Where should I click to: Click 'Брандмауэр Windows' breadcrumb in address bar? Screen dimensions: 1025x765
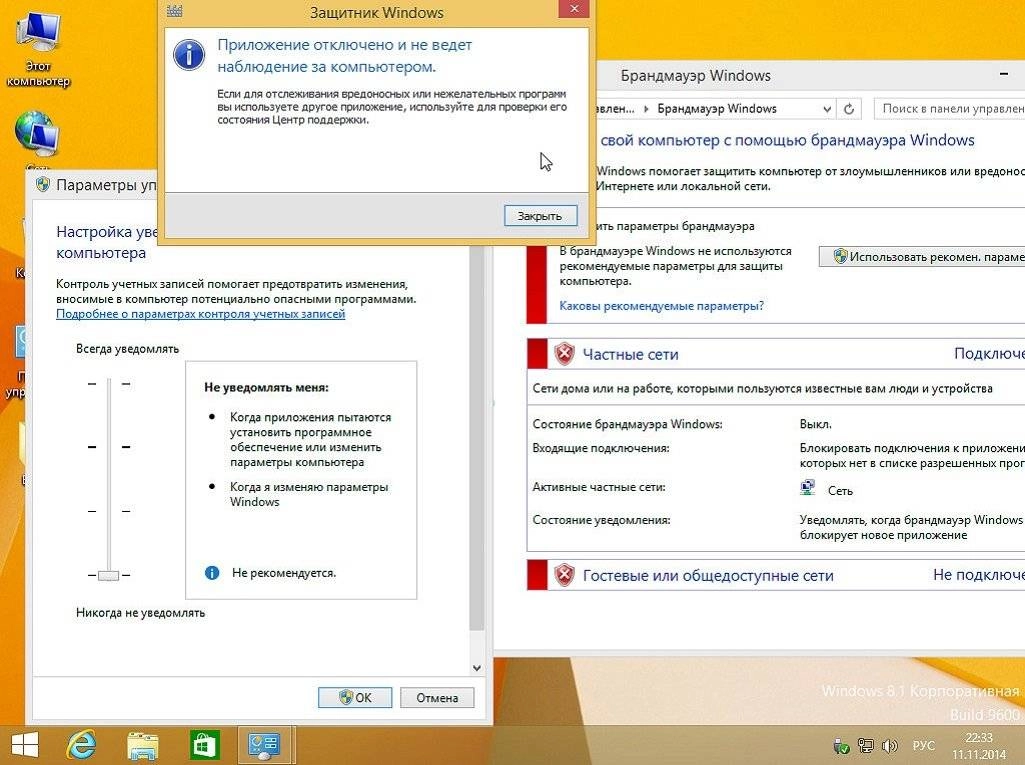(x=716, y=109)
